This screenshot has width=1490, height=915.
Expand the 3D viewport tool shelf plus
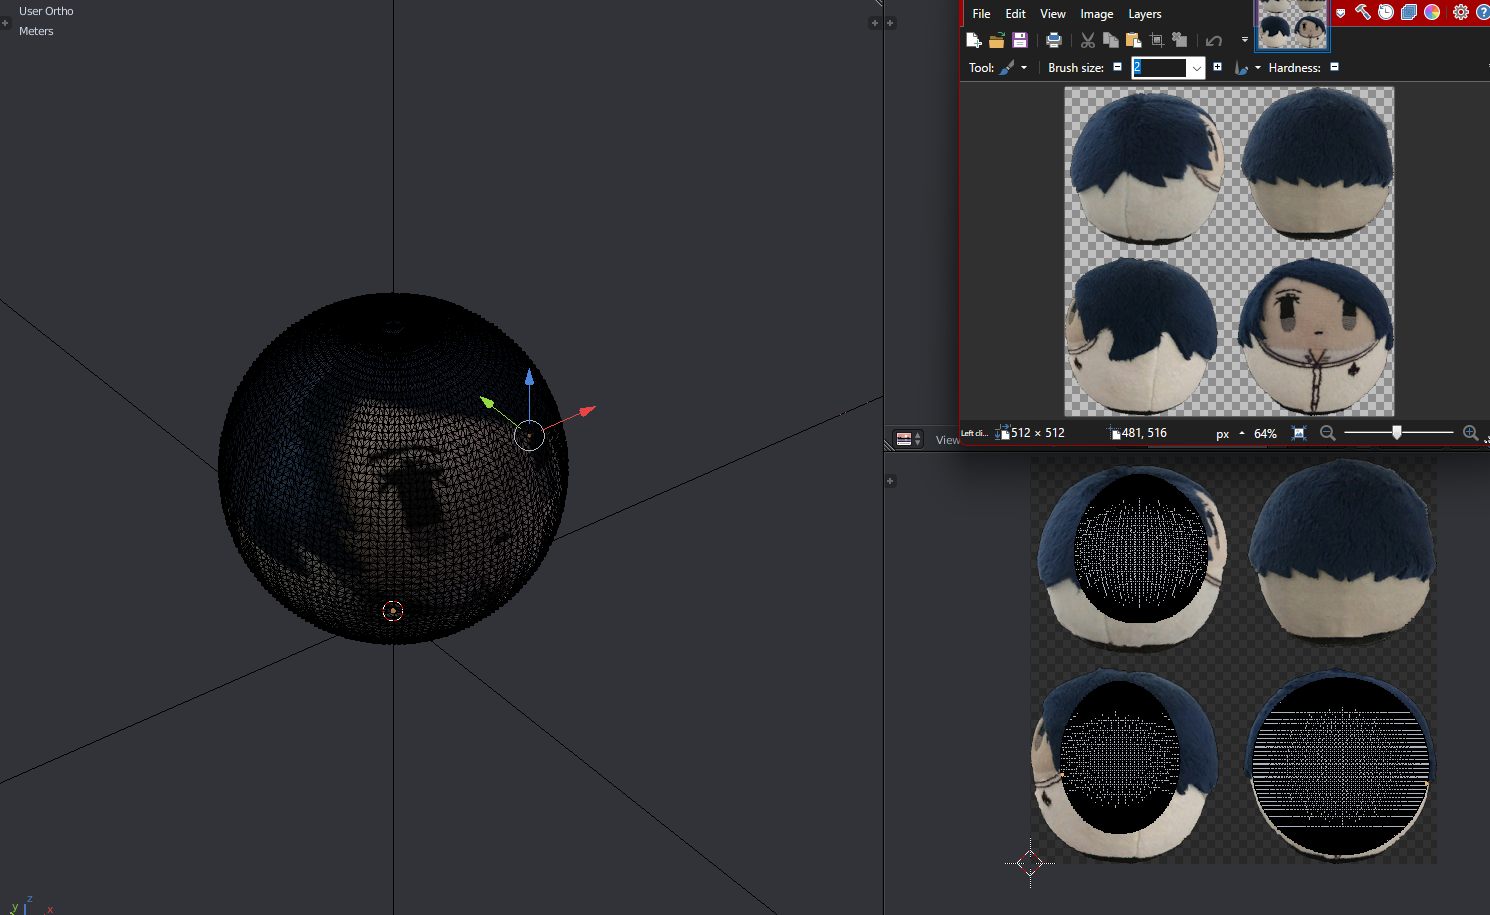point(5,23)
